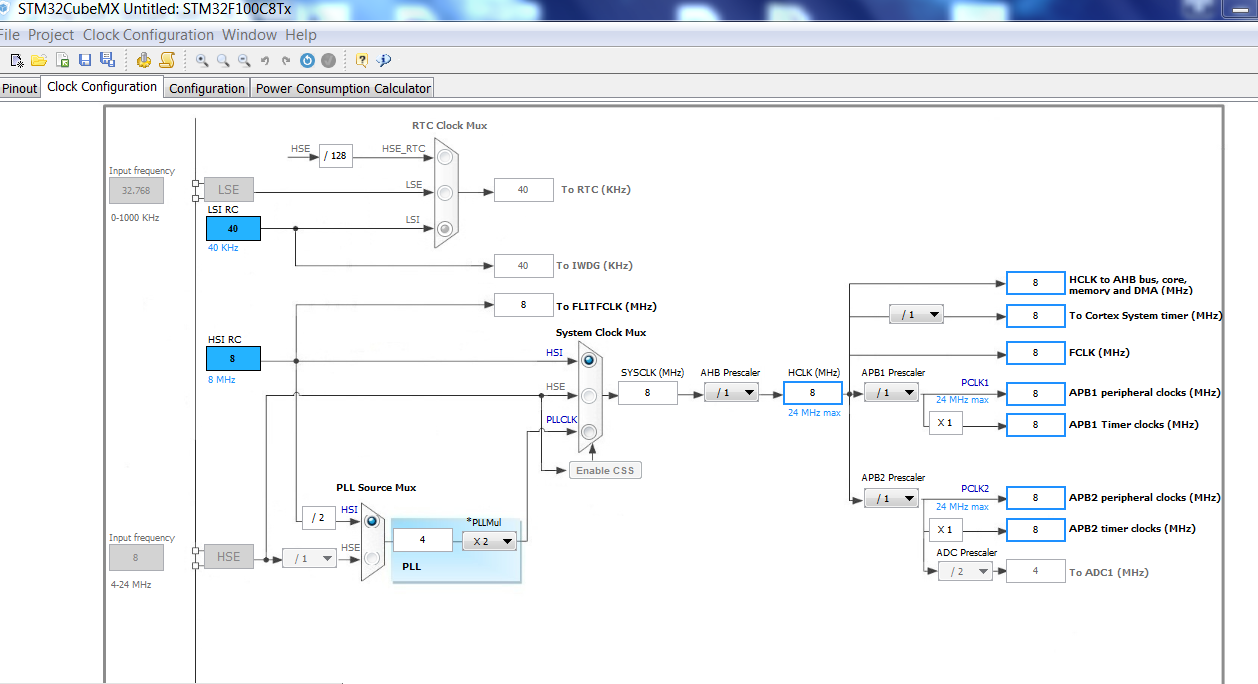Click the HCLK to AHB bus value field
1258x684 pixels.
click(x=1036, y=283)
